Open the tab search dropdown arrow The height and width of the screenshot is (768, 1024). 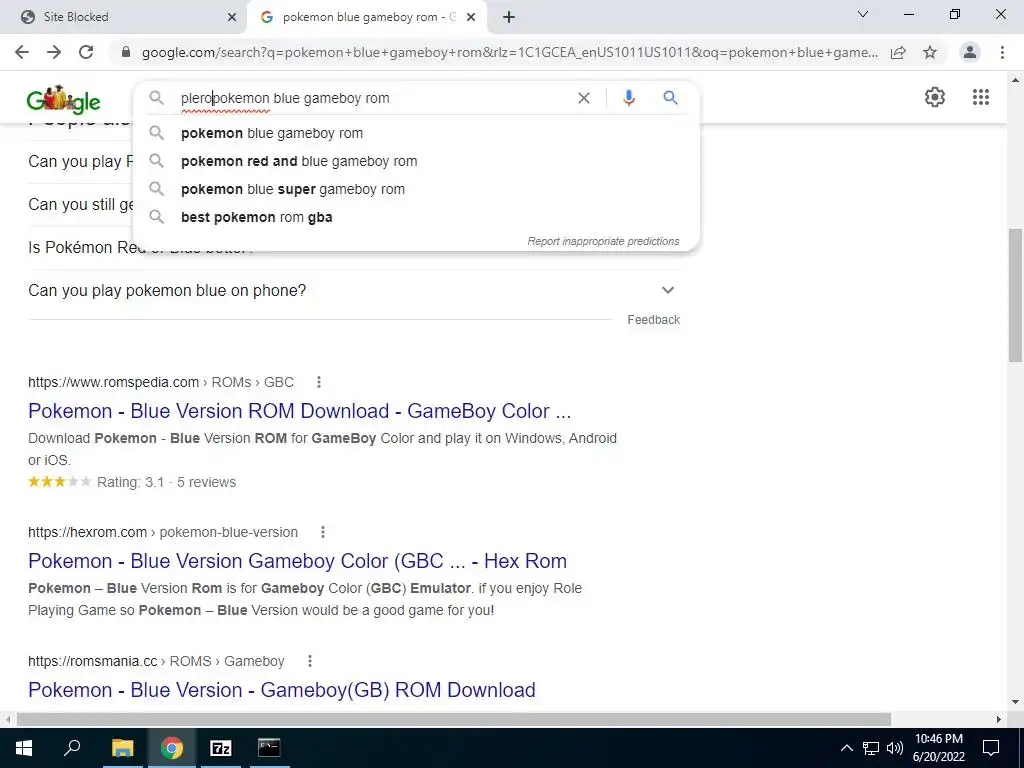(863, 14)
